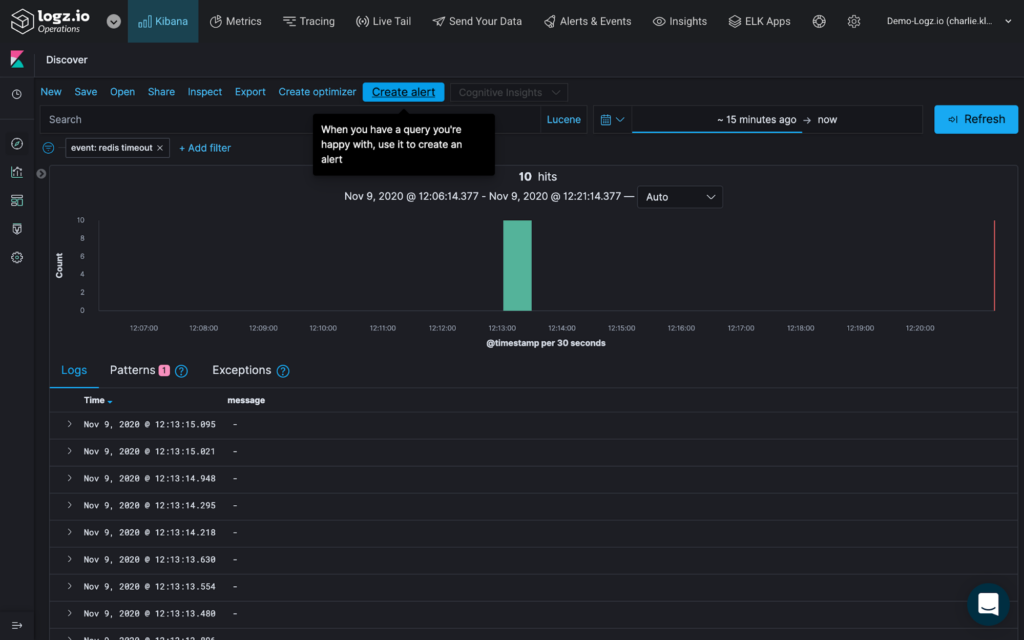Open the Auto interval dropdown above the histogram
This screenshot has height=640, width=1024.
680,197
